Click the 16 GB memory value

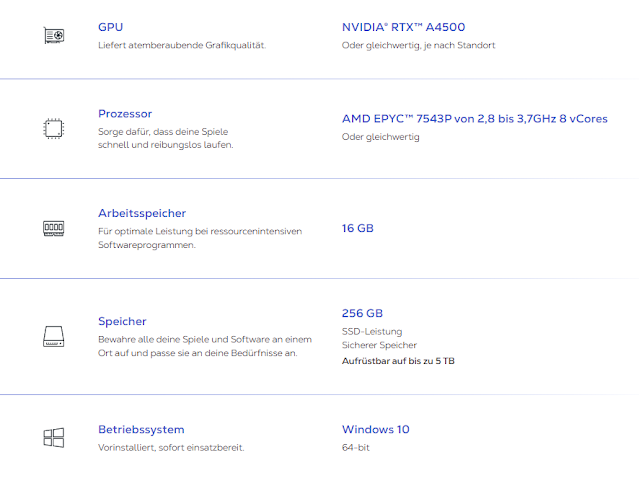point(358,228)
